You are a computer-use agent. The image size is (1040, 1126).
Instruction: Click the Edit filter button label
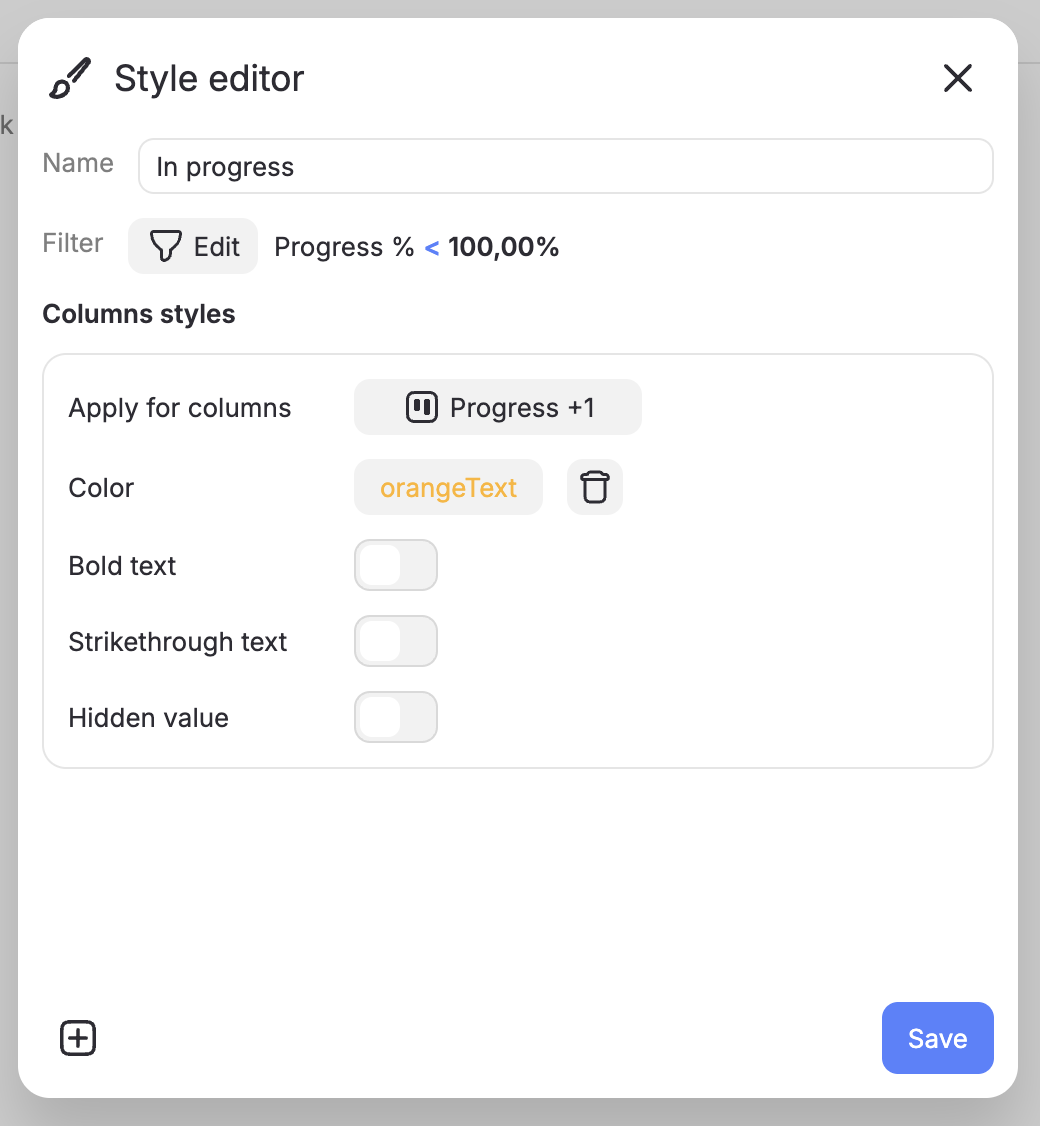pyautogui.click(x=217, y=247)
